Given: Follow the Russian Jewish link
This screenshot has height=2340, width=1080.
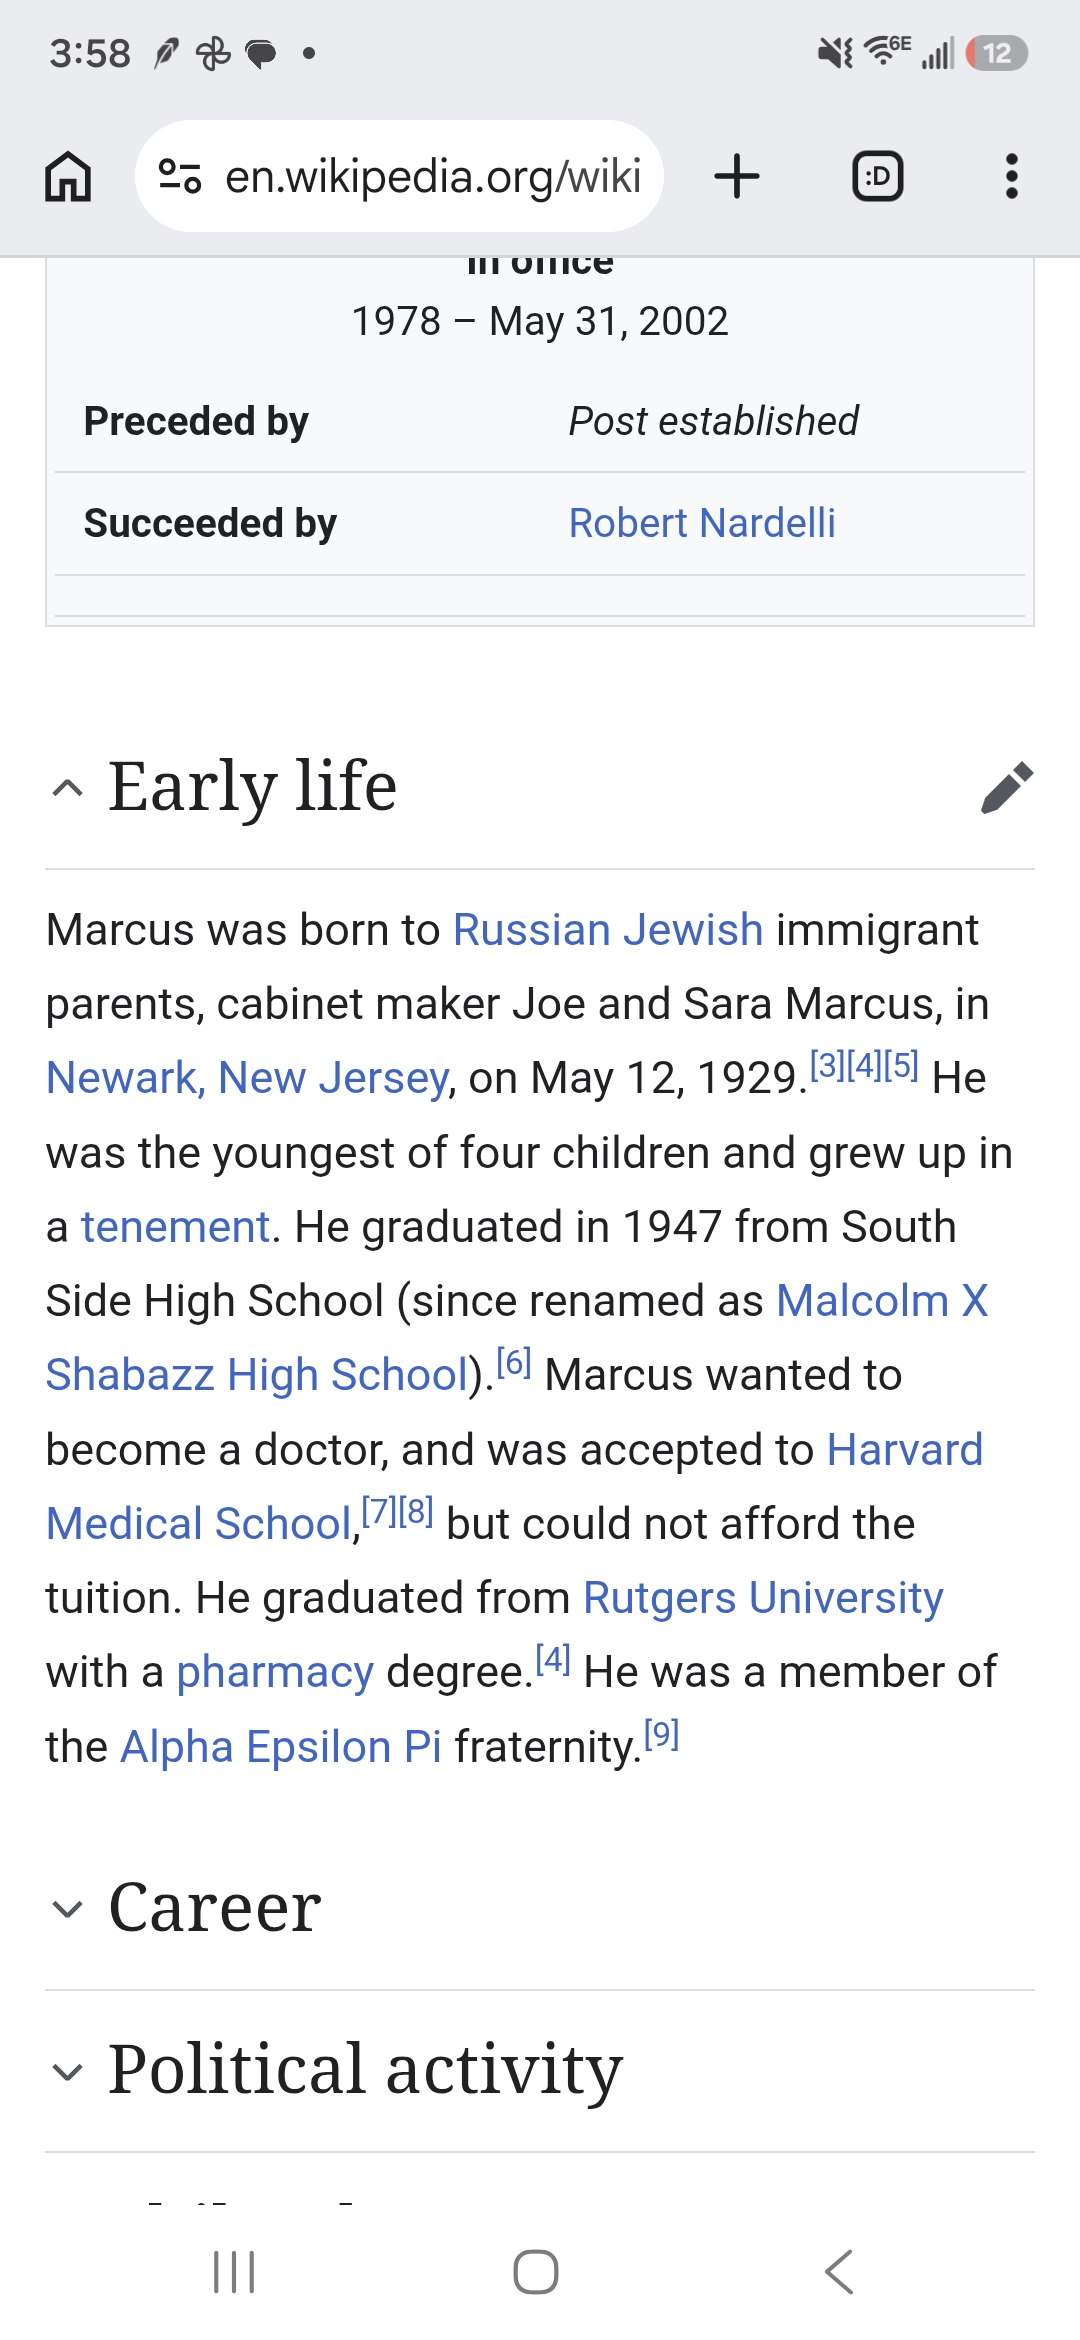Looking at the screenshot, I should pyautogui.click(x=608, y=930).
